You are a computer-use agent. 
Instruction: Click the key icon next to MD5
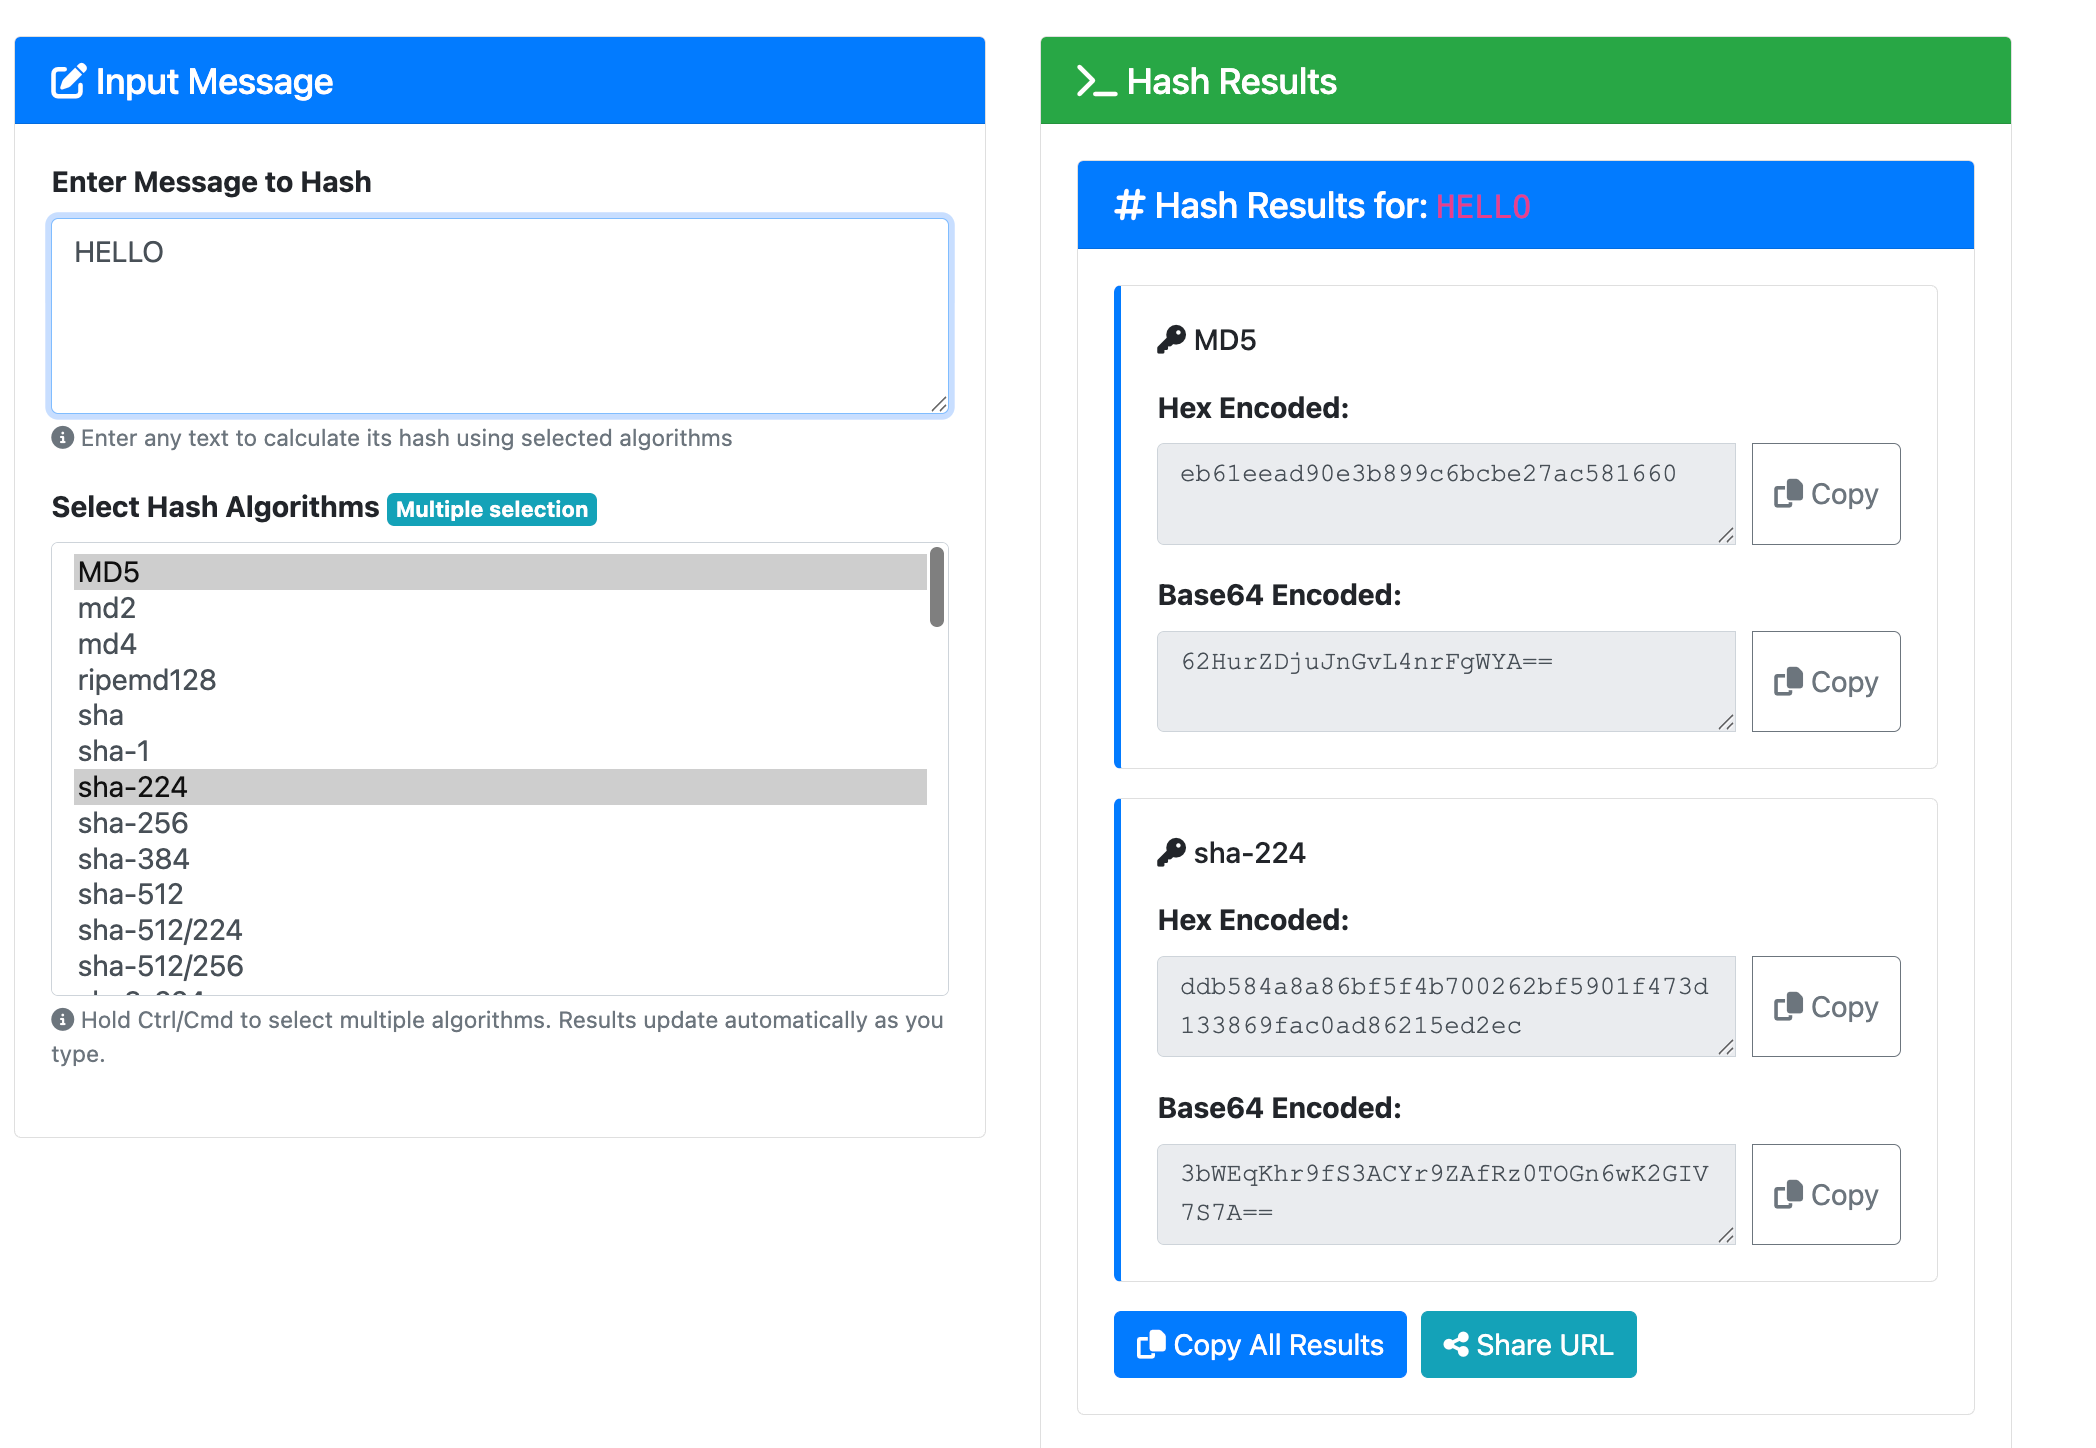[1171, 340]
